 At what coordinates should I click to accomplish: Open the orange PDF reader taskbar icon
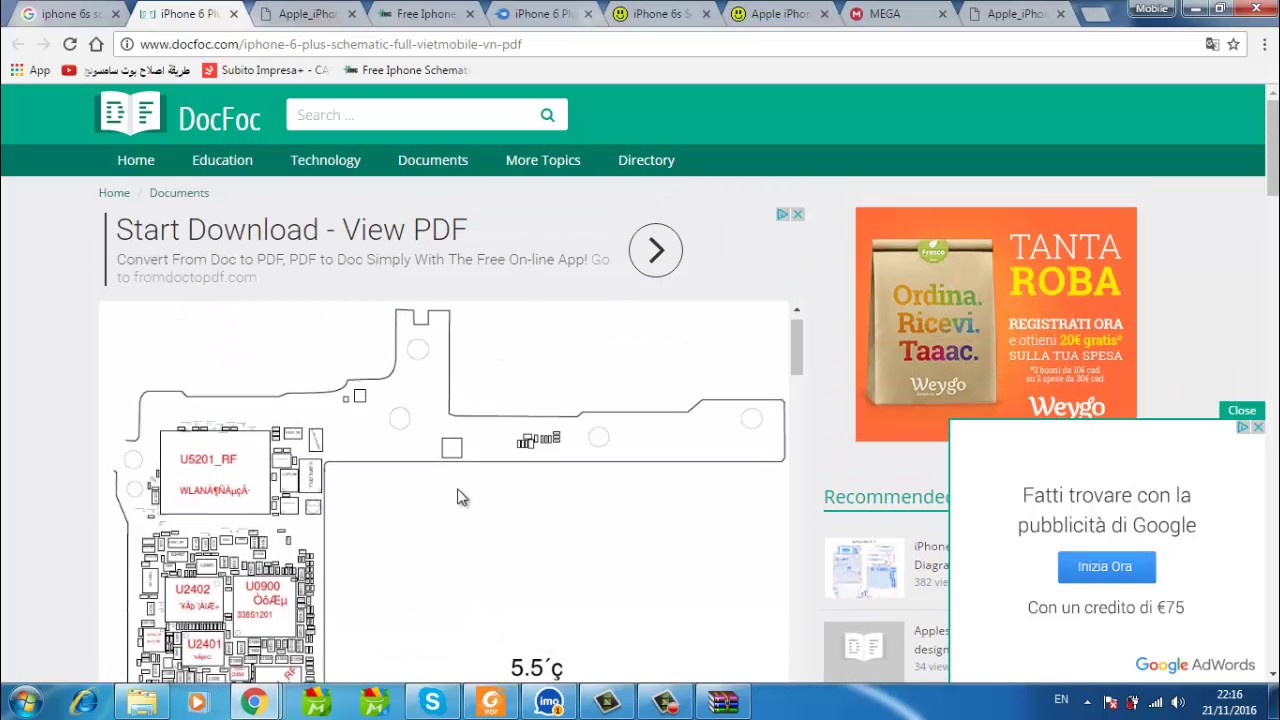490,702
